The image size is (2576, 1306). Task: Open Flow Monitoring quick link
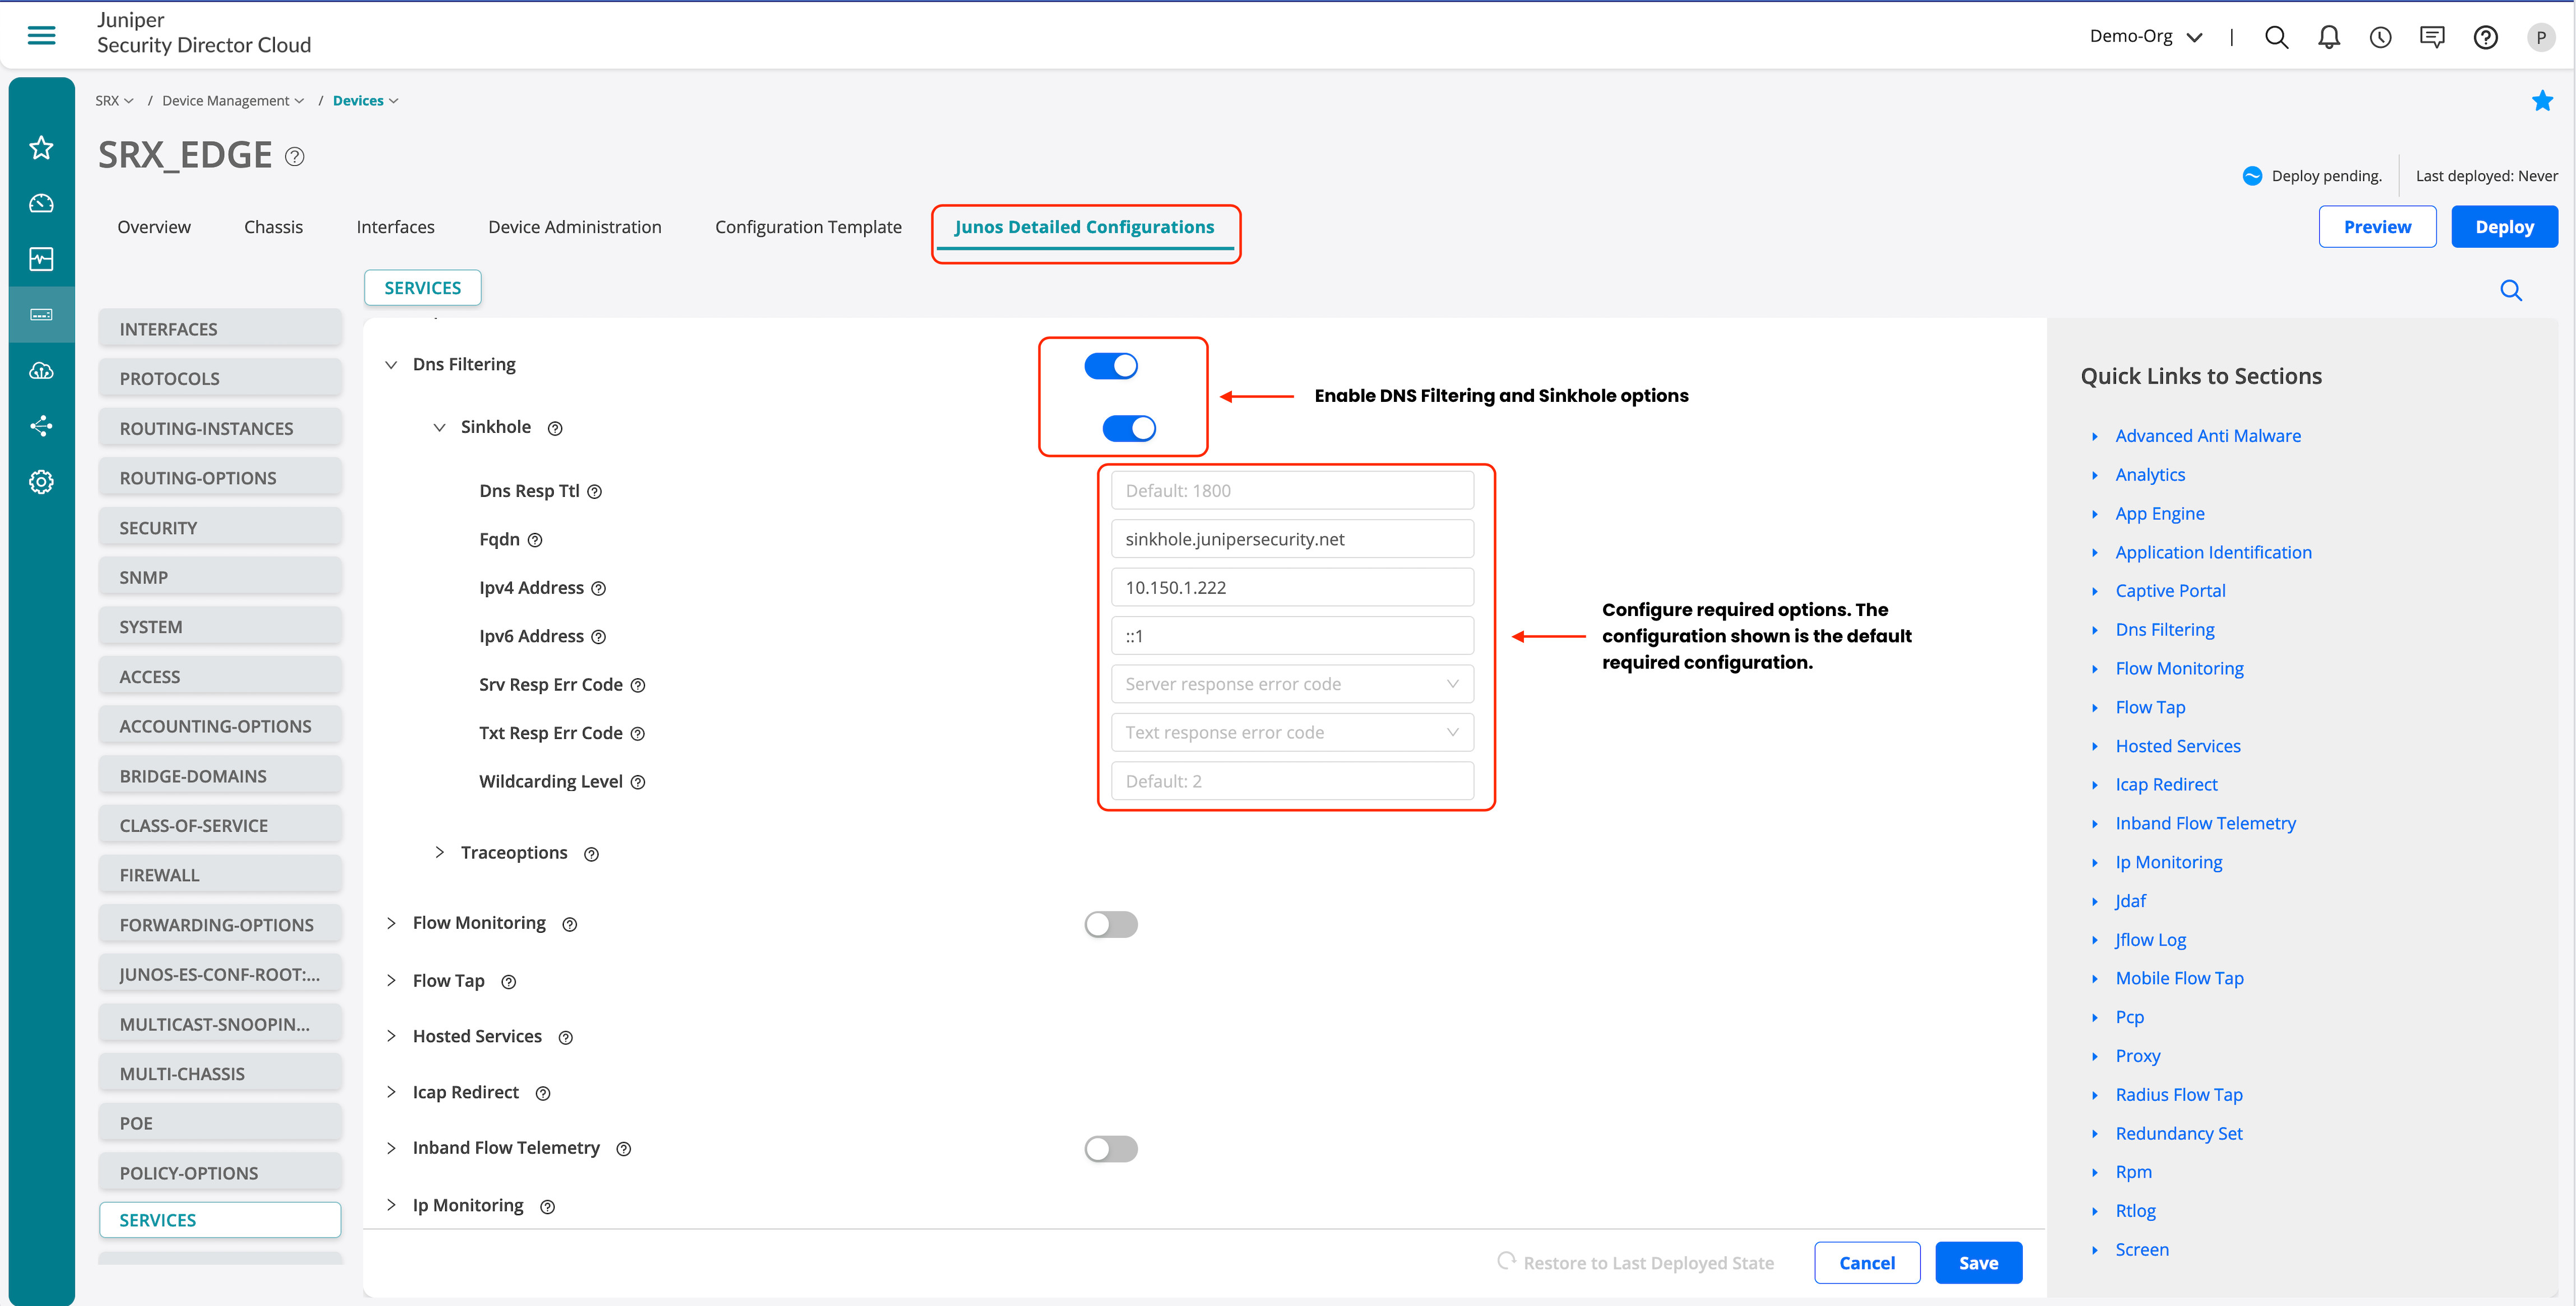point(2179,668)
